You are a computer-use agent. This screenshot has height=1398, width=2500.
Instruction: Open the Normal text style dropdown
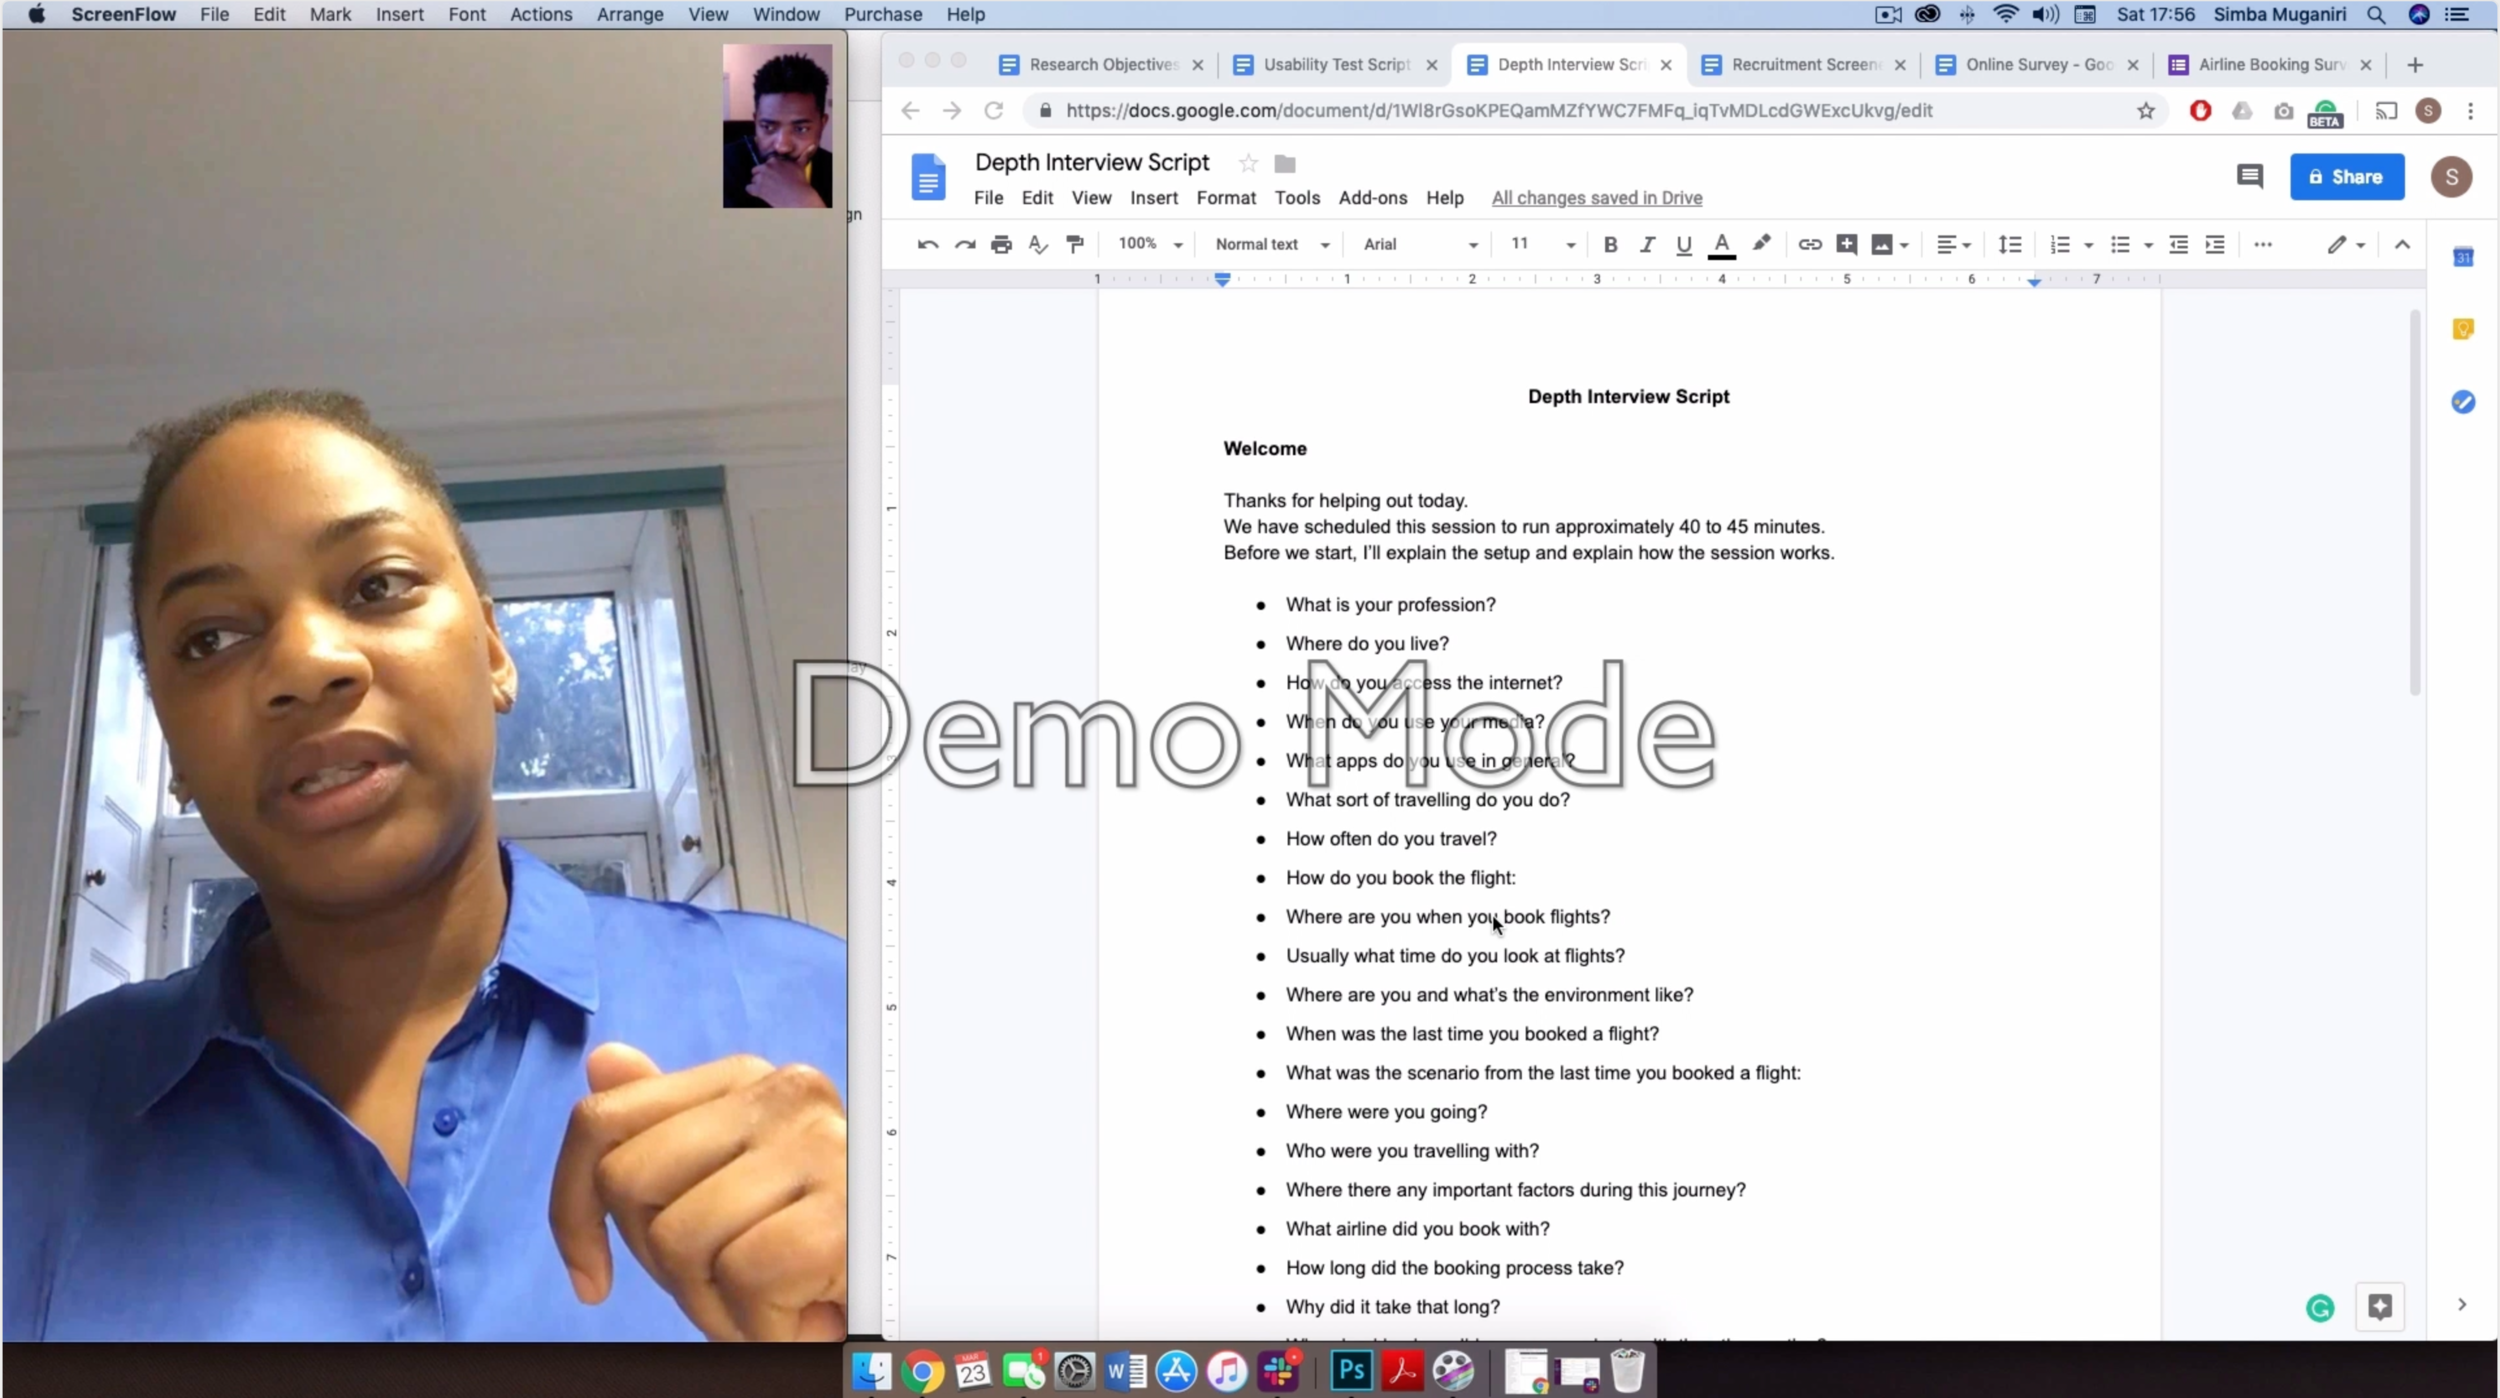click(1272, 244)
